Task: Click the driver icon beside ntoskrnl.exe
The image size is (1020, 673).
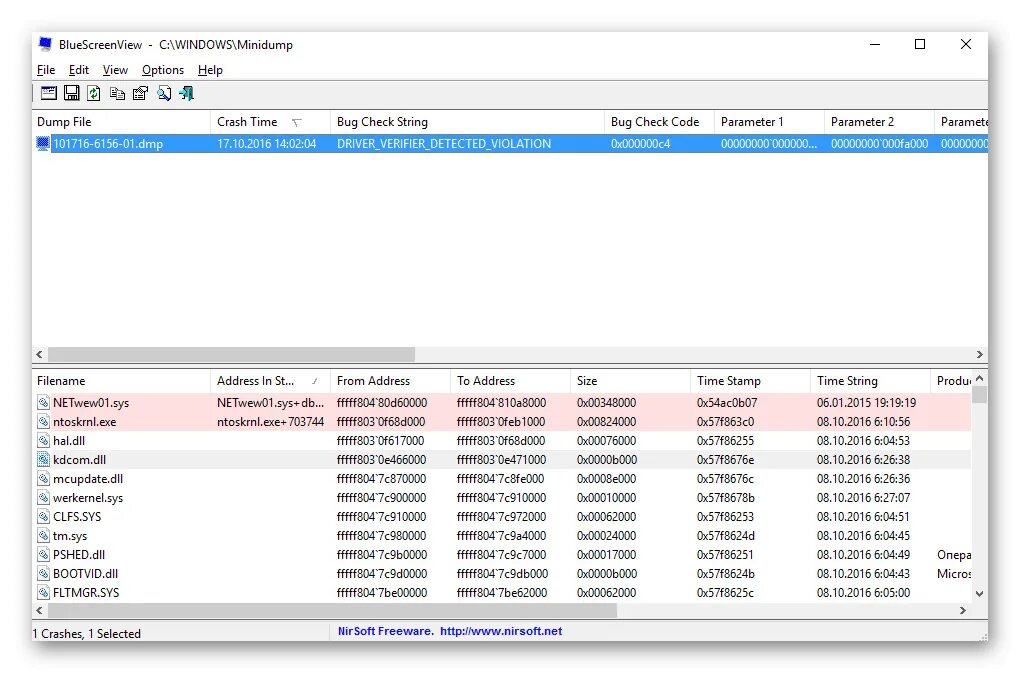Action: (x=43, y=421)
